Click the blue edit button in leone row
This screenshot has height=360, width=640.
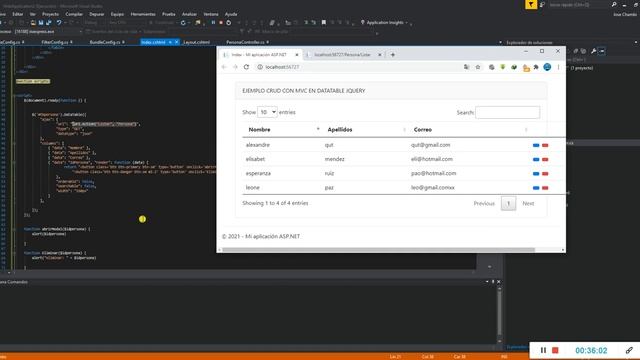click(x=536, y=188)
